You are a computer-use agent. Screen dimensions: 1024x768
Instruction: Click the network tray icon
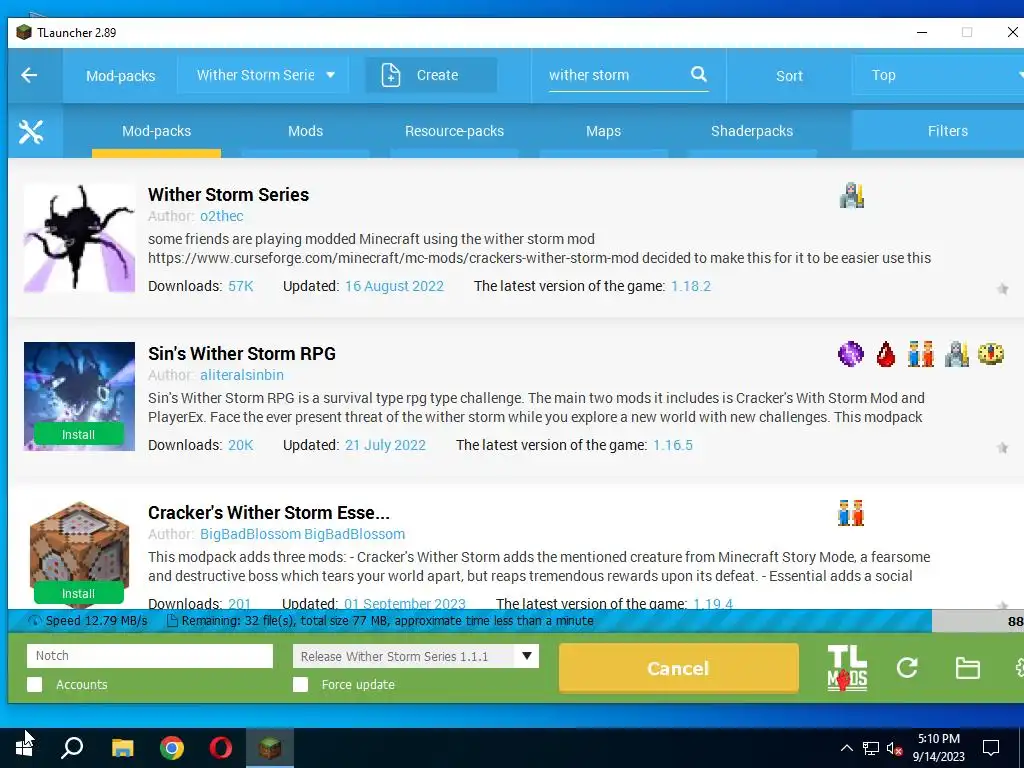coord(871,748)
